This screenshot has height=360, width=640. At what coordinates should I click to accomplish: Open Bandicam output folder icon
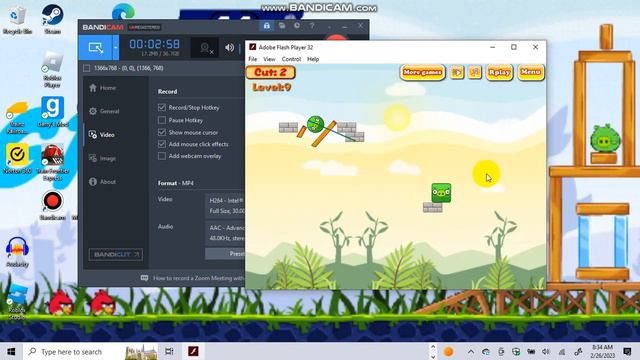click(282, 26)
